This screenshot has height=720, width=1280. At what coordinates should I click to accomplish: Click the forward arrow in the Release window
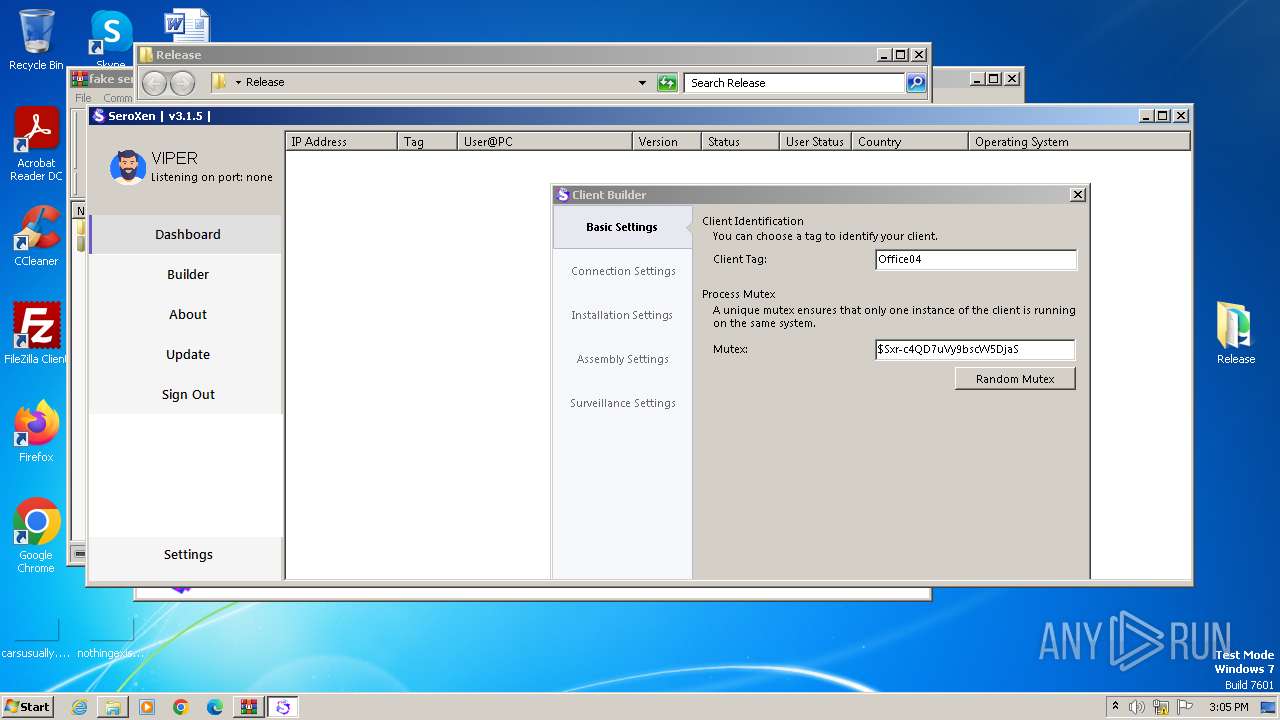182,83
